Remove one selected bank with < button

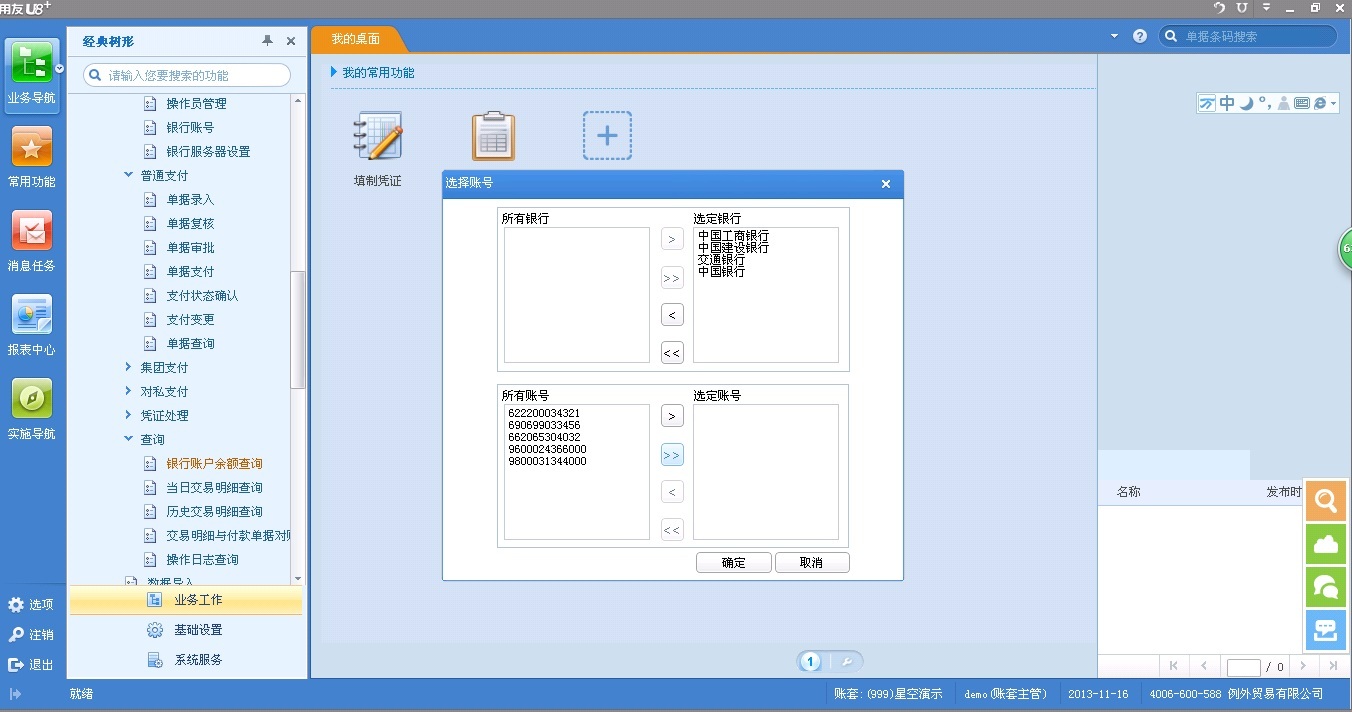click(x=672, y=315)
